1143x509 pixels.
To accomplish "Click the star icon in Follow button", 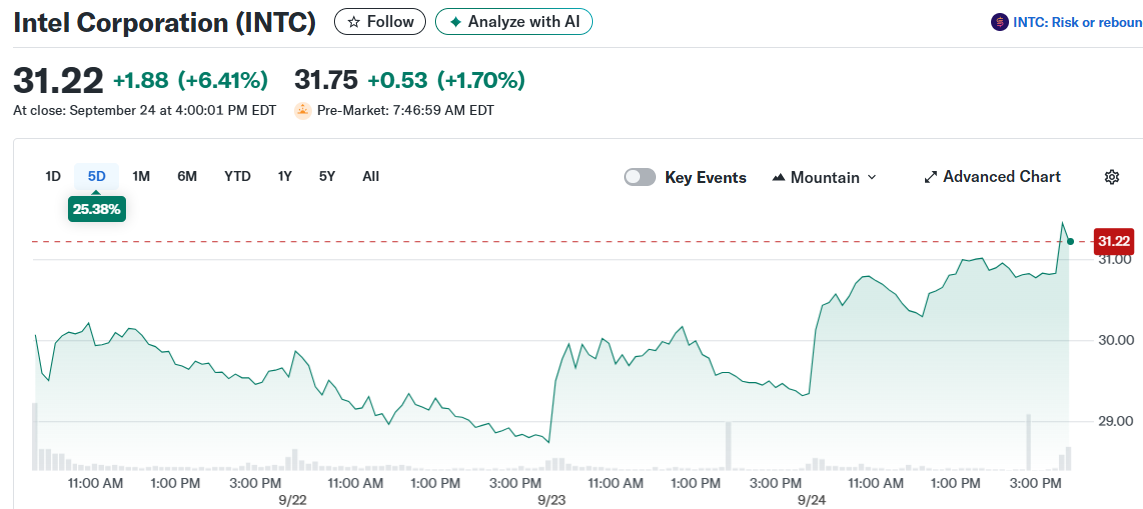I will pyautogui.click(x=354, y=22).
